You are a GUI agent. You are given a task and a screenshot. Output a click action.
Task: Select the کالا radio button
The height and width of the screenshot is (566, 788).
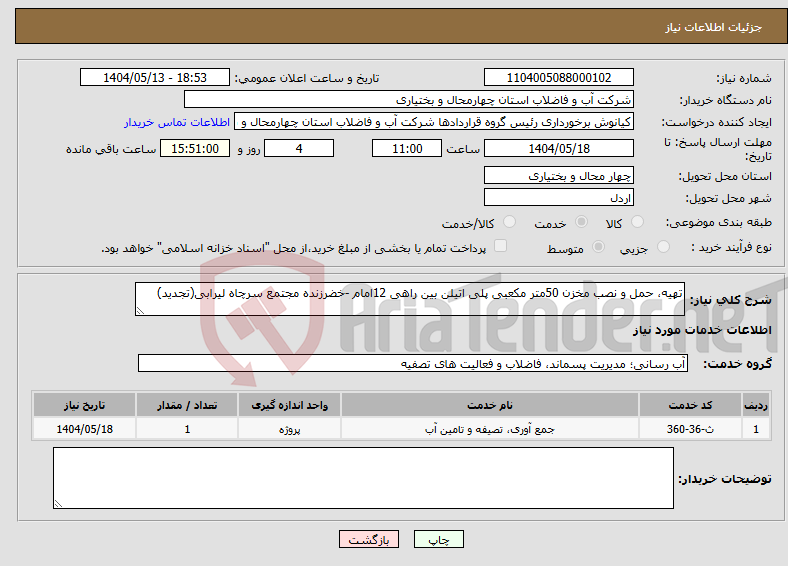pos(637,222)
